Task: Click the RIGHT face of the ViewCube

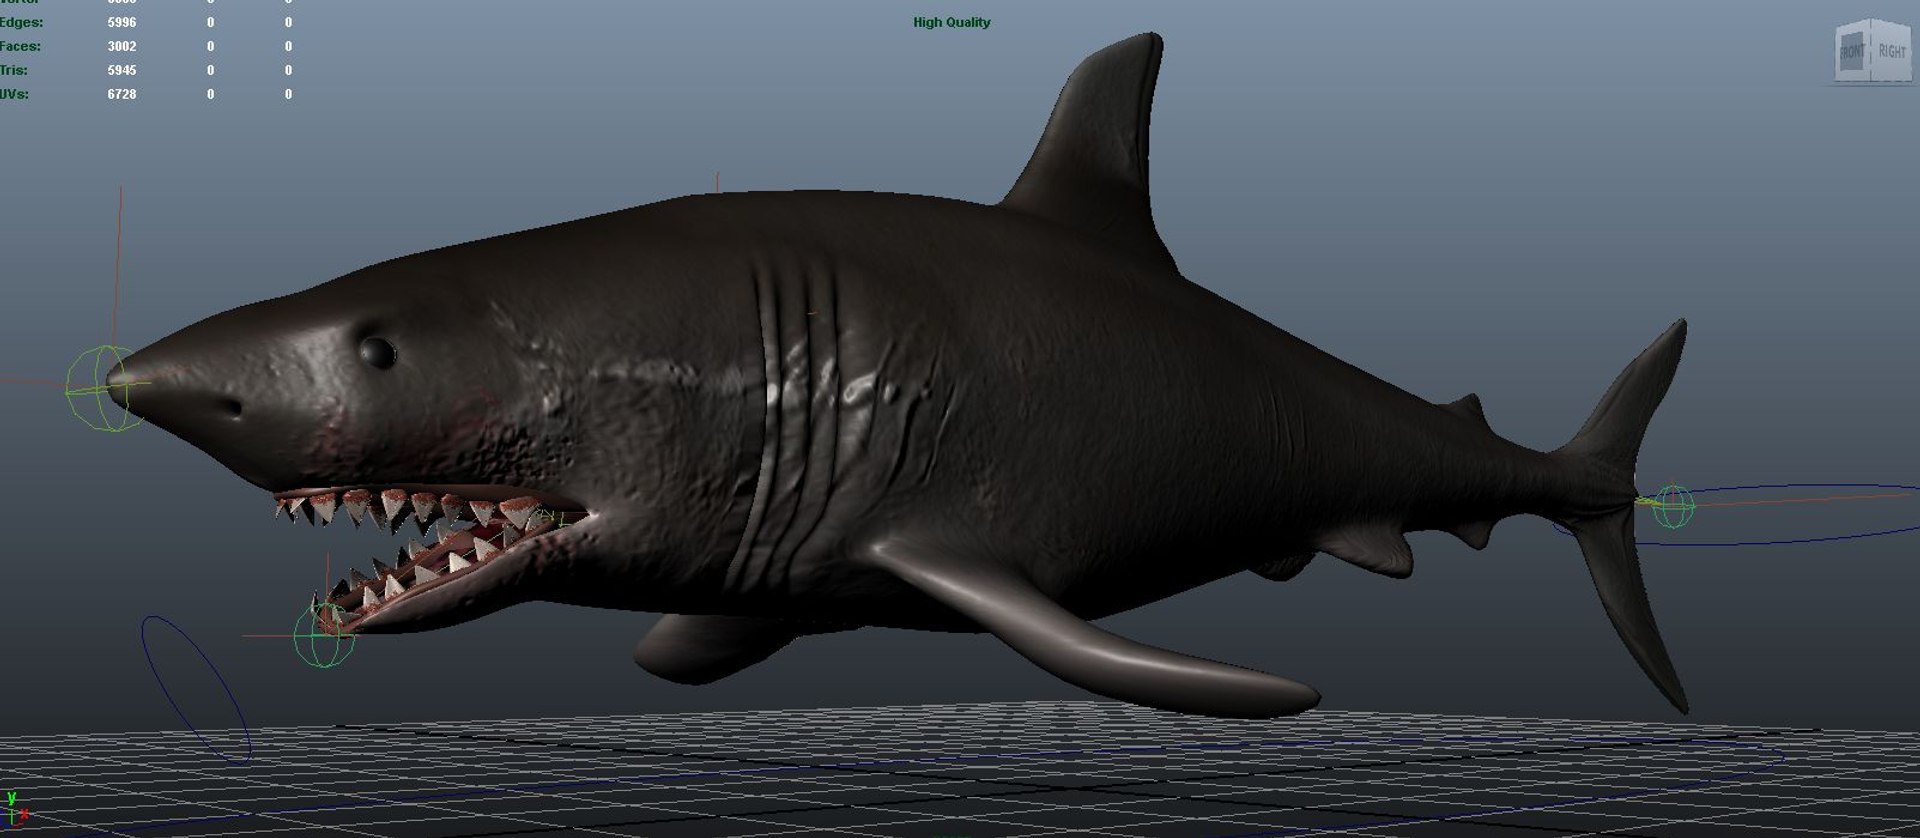Action: click(1890, 50)
